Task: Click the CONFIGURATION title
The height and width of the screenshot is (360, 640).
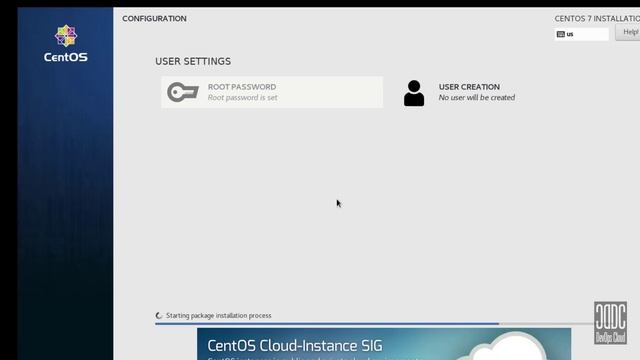Action: click(154, 19)
